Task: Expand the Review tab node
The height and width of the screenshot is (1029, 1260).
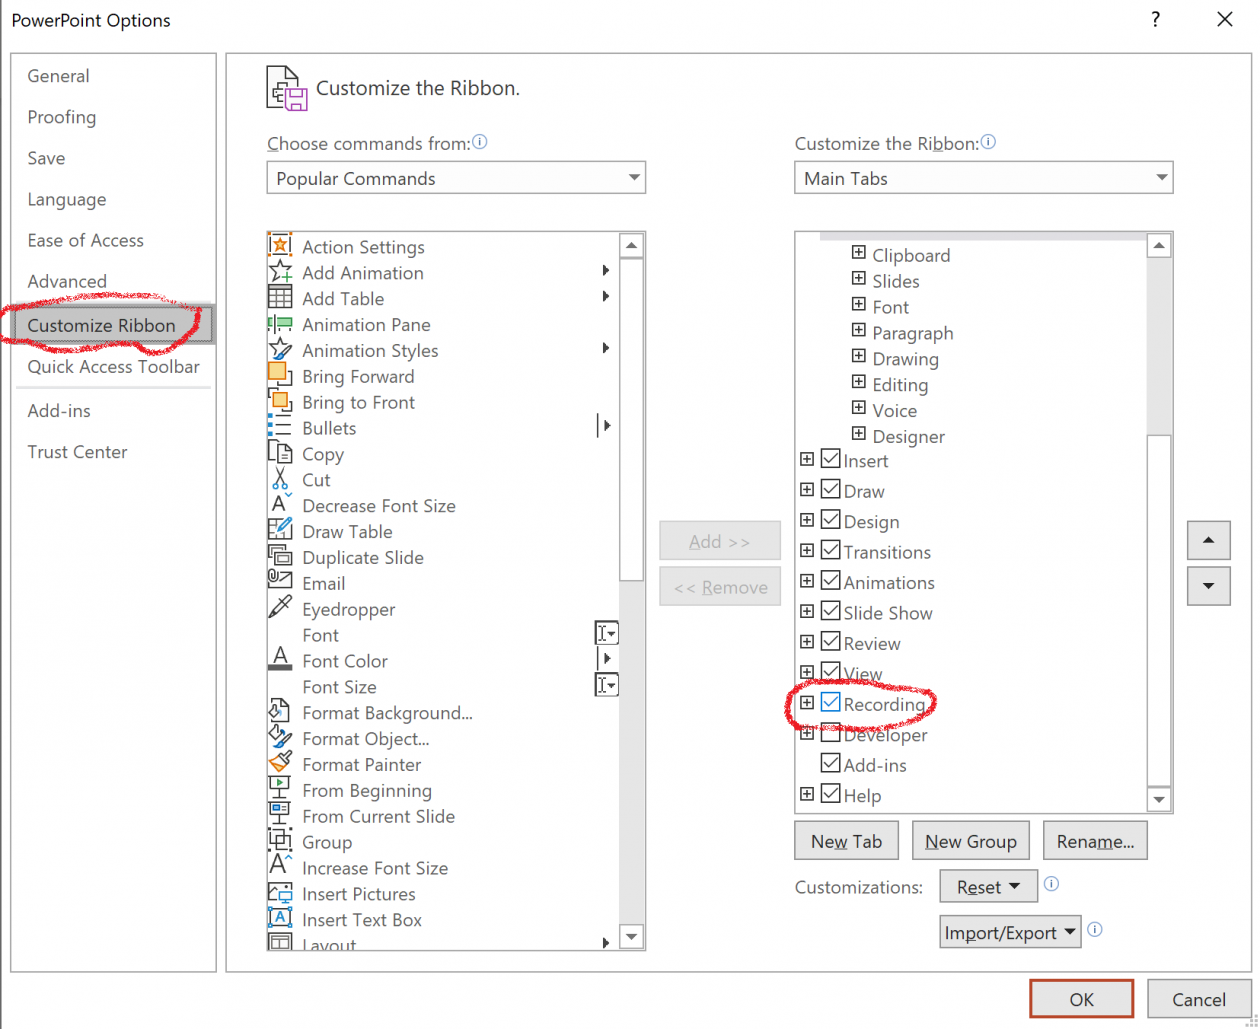Action: click(x=807, y=642)
